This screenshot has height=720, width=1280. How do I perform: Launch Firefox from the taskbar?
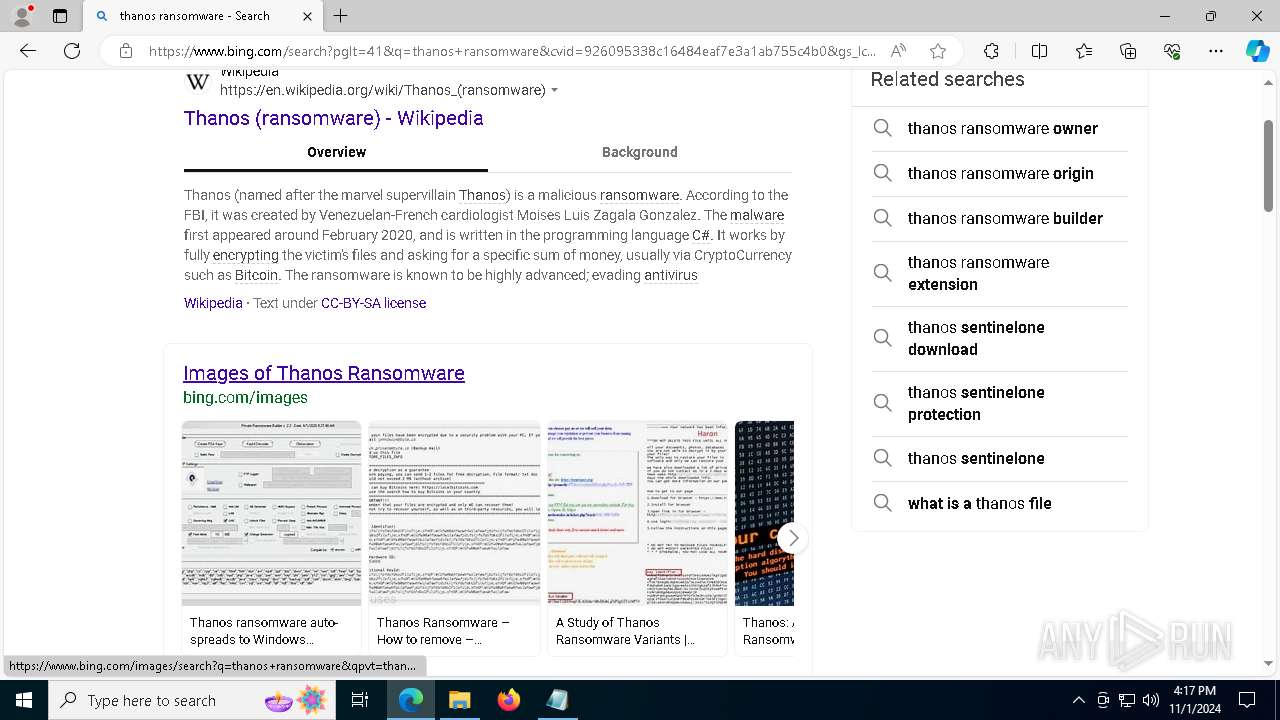(x=508, y=700)
